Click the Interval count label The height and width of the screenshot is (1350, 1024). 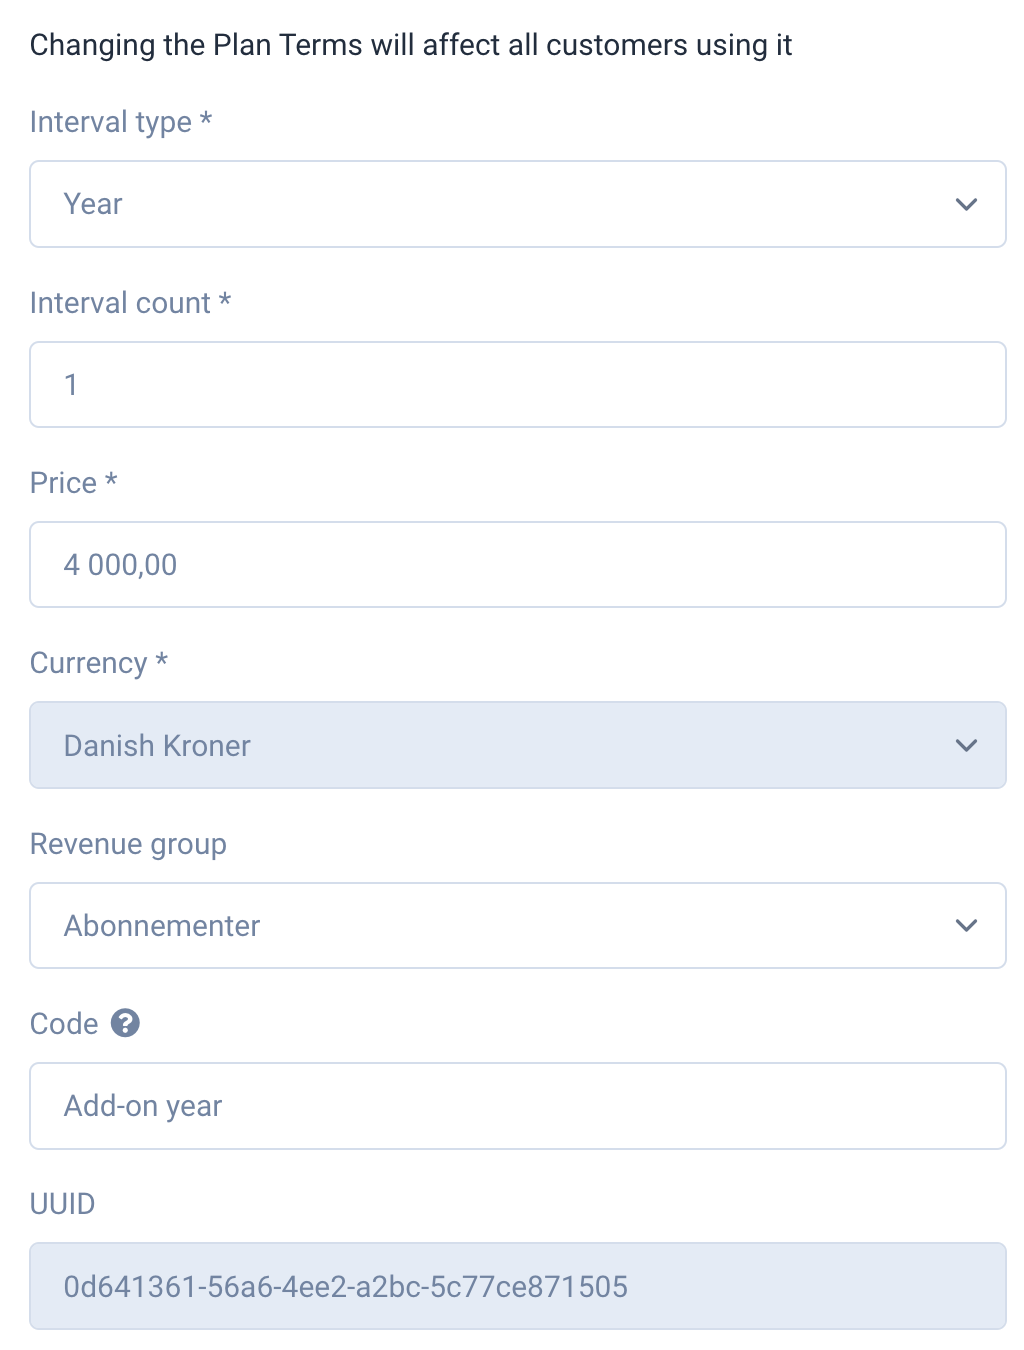tap(120, 302)
